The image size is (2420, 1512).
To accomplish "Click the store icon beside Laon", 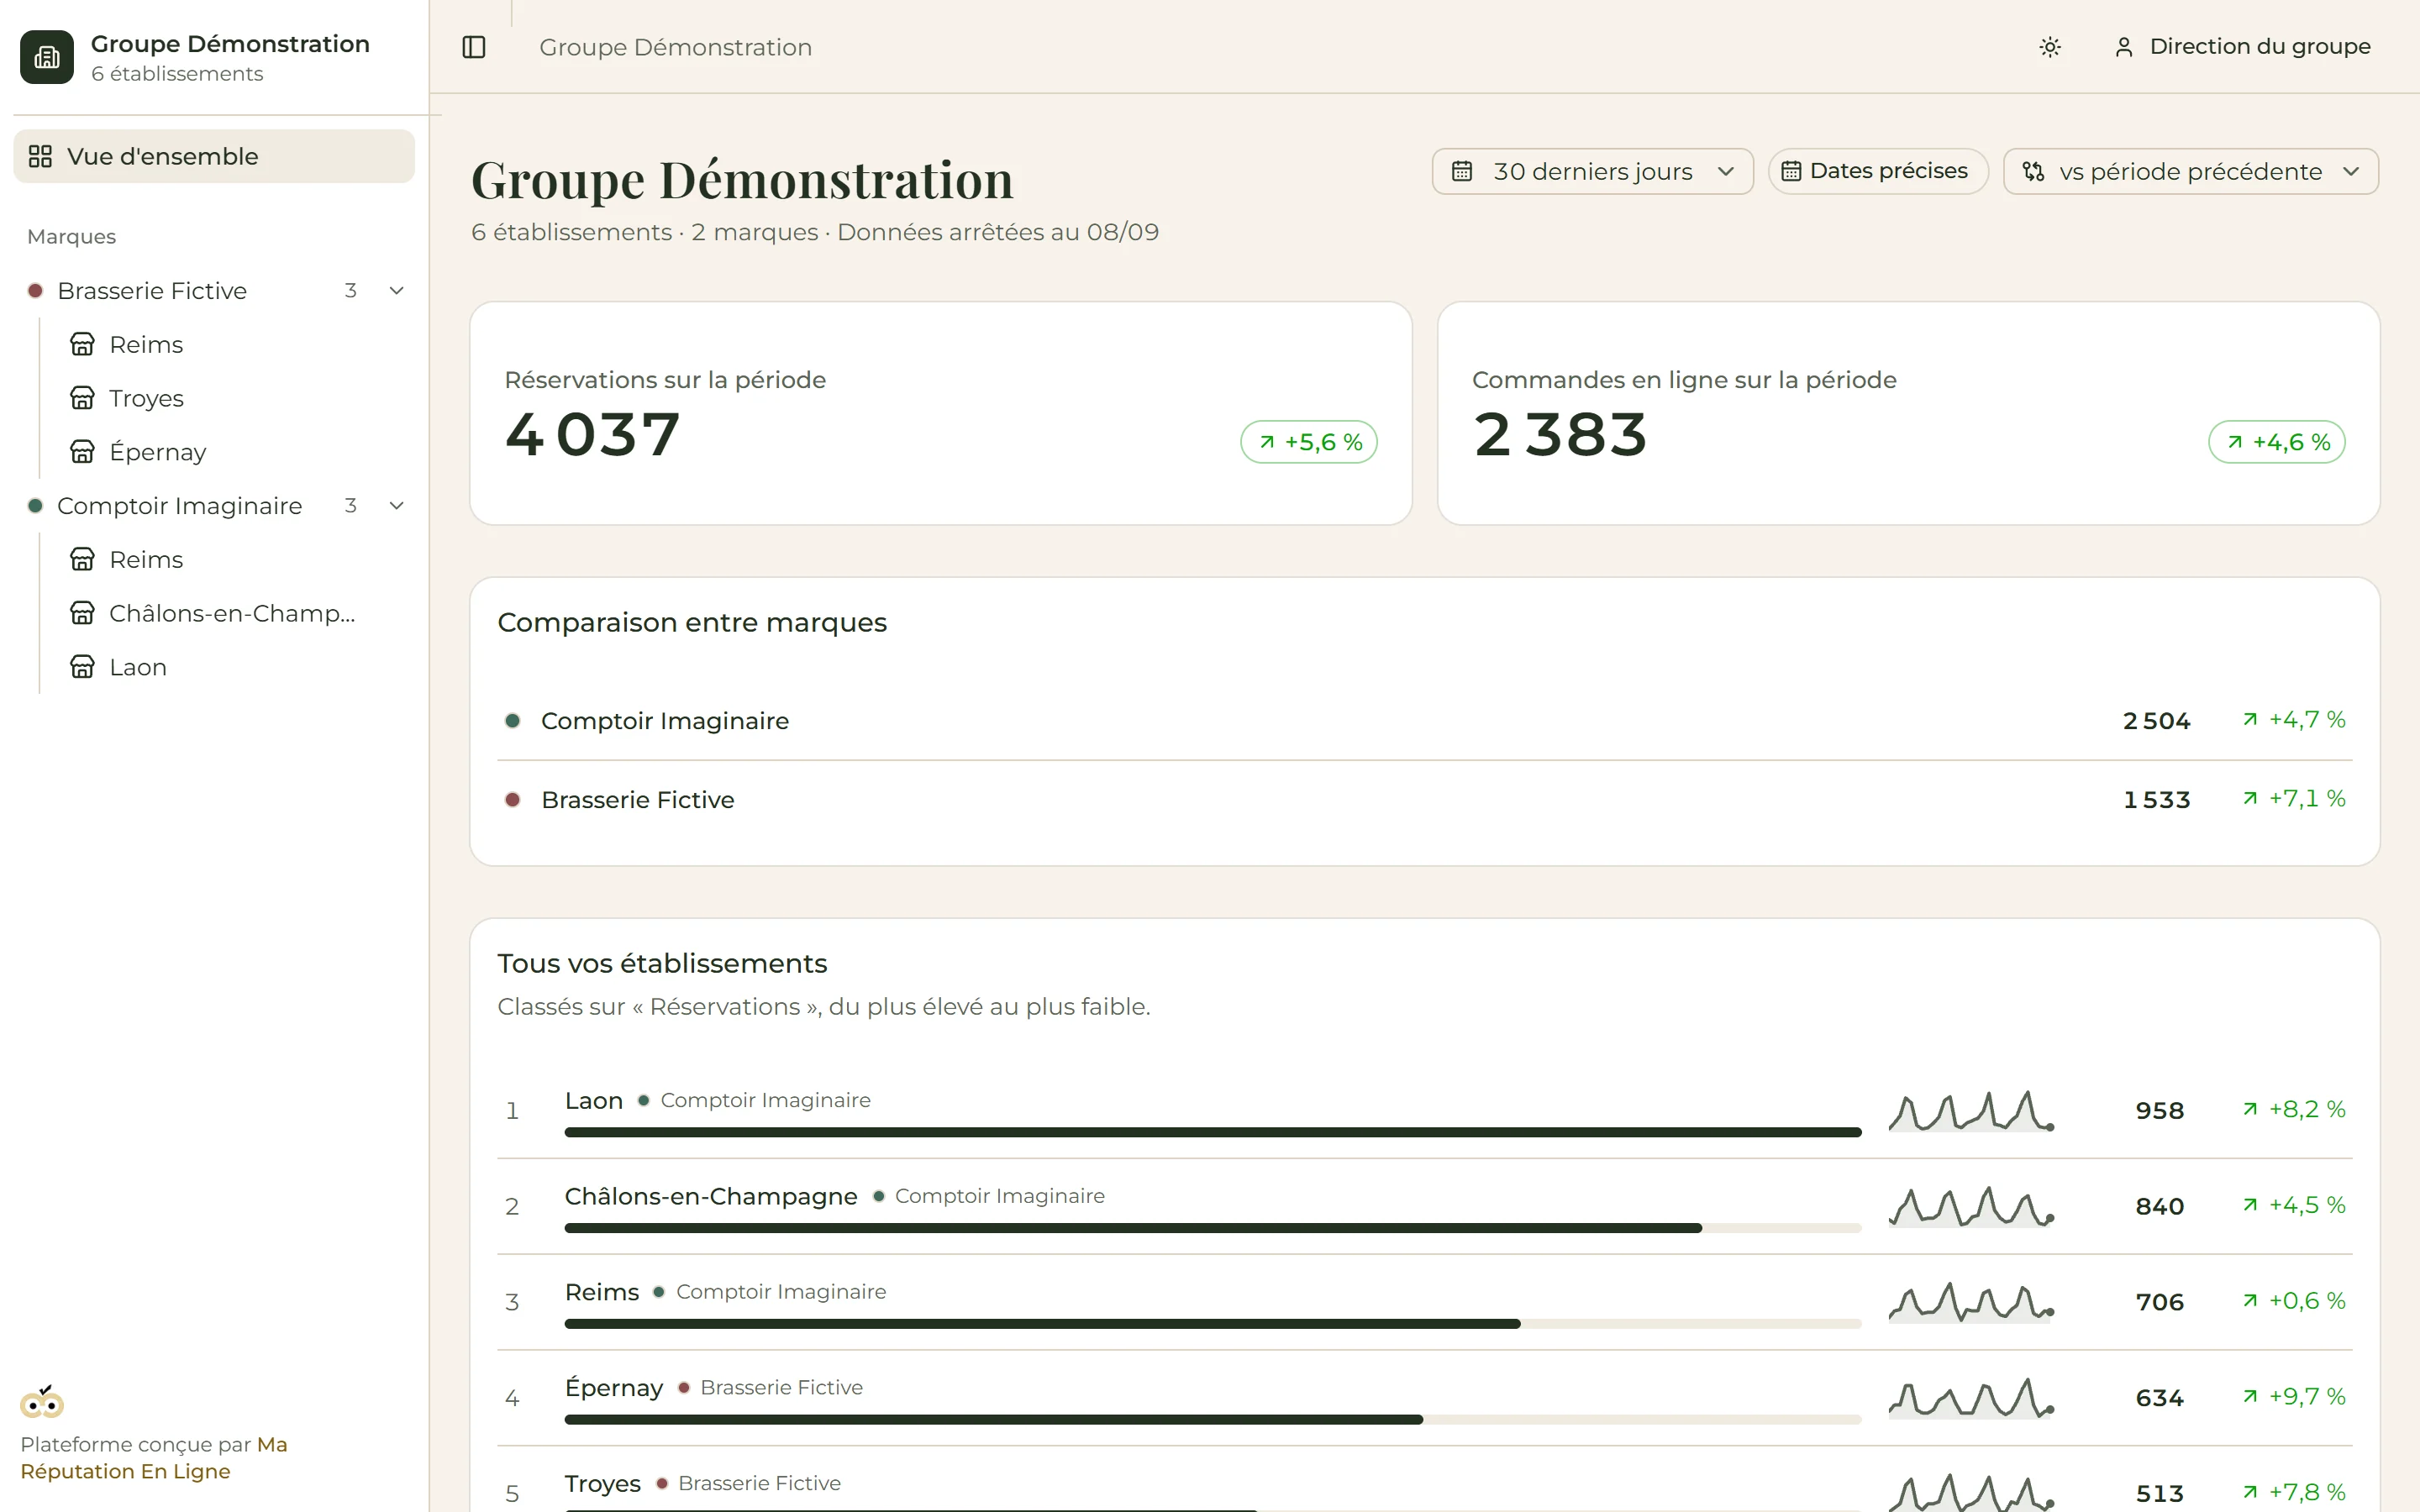I will [x=82, y=667].
